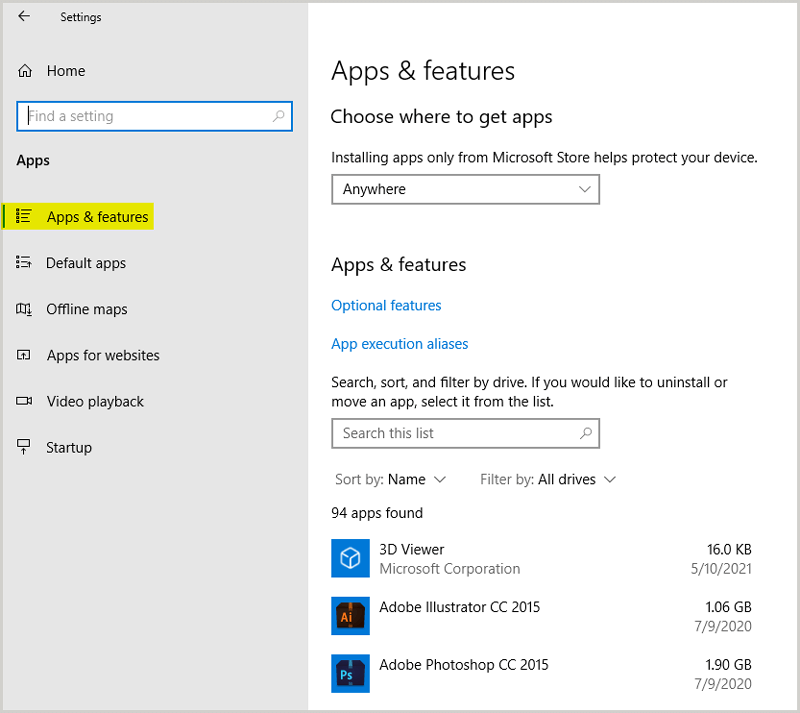800x713 pixels.
Task: Open the Optional features link
Action: coord(386,305)
